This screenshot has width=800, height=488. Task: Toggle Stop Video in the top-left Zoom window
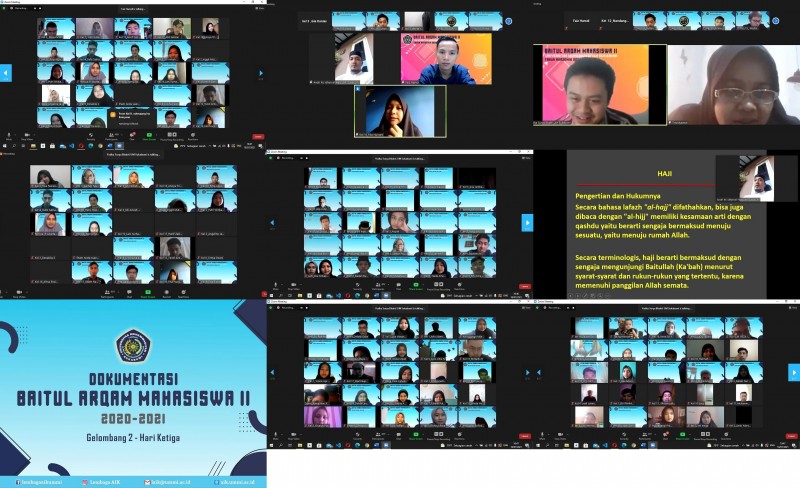(28, 134)
